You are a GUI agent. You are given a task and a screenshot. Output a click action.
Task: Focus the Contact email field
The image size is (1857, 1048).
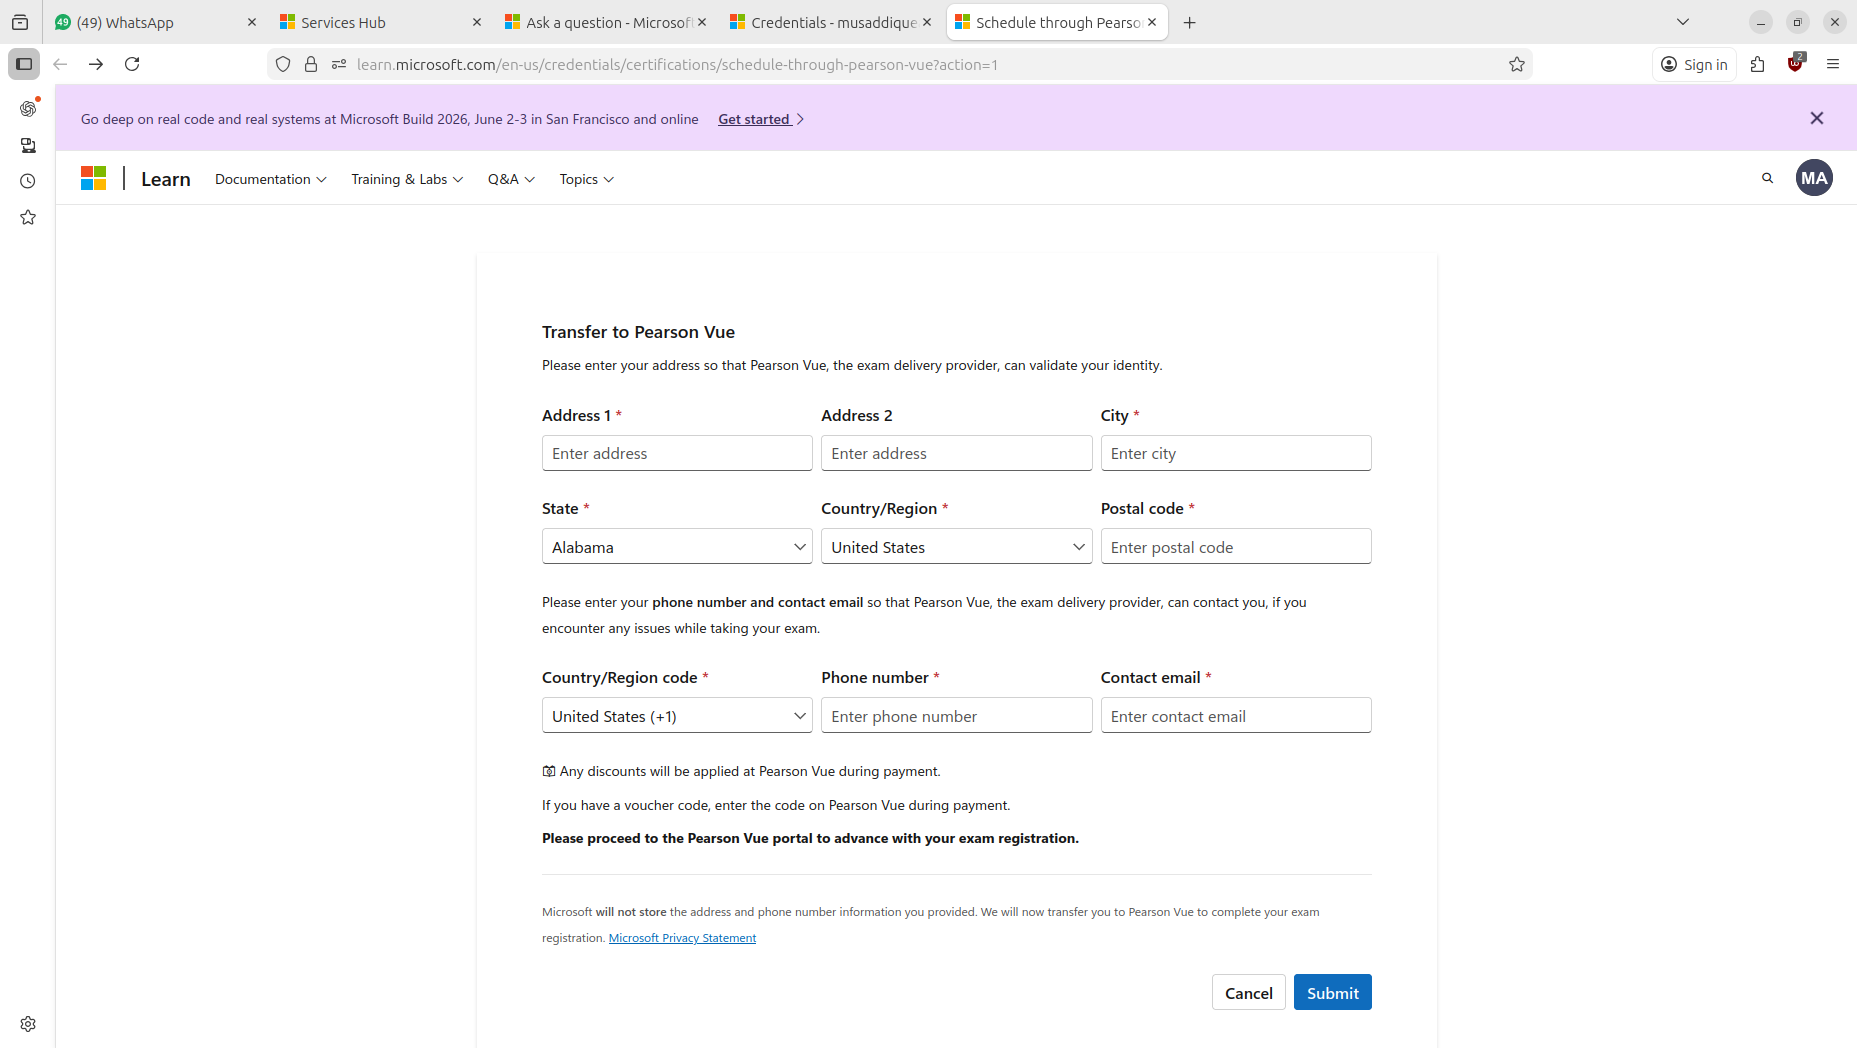pyautogui.click(x=1236, y=716)
